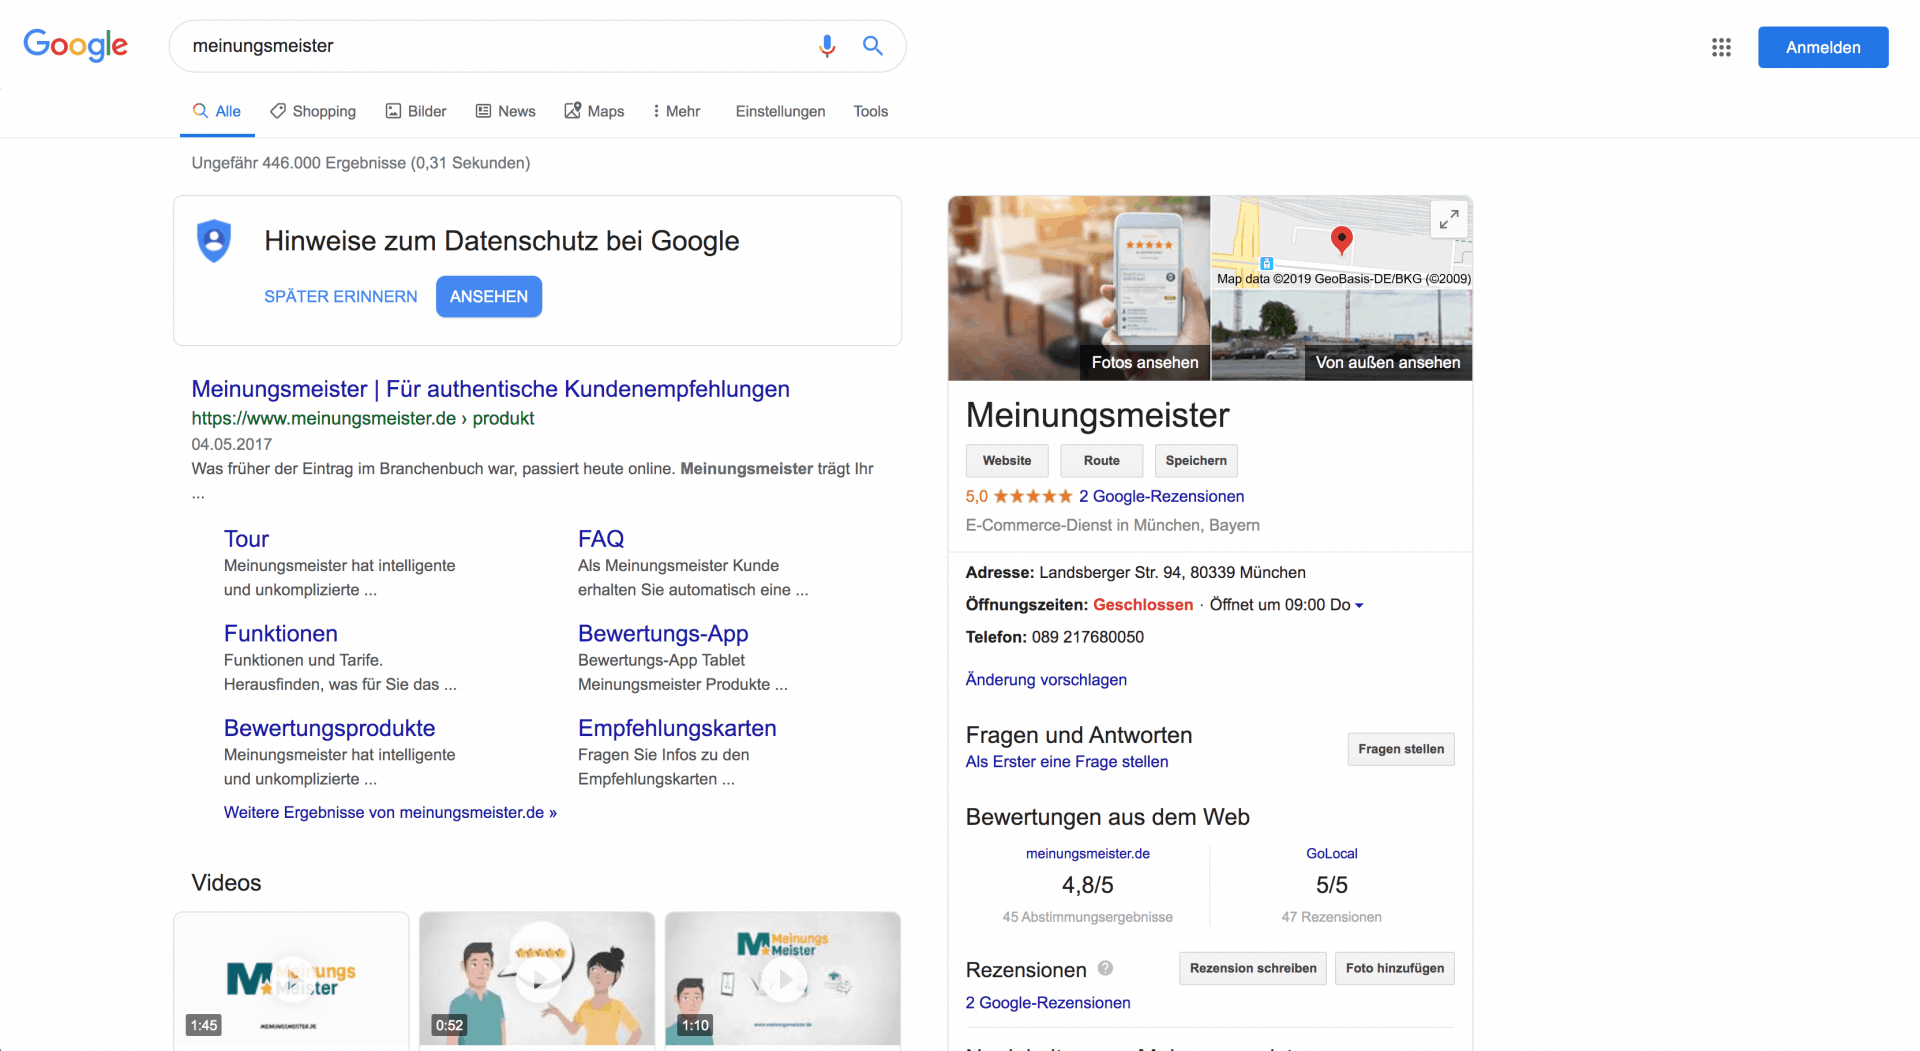Image resolution: width=1920 pixels, height=1051 pixels.
Task: Click the five orange rating stars
Action: (x=1033, y=496)
